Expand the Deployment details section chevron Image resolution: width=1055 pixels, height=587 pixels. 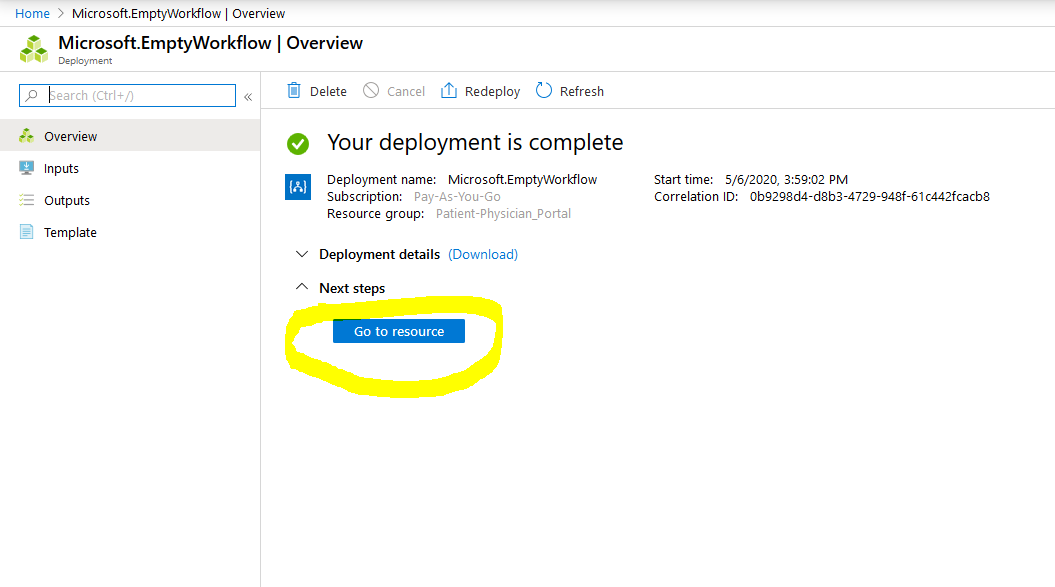click(302, 254)
